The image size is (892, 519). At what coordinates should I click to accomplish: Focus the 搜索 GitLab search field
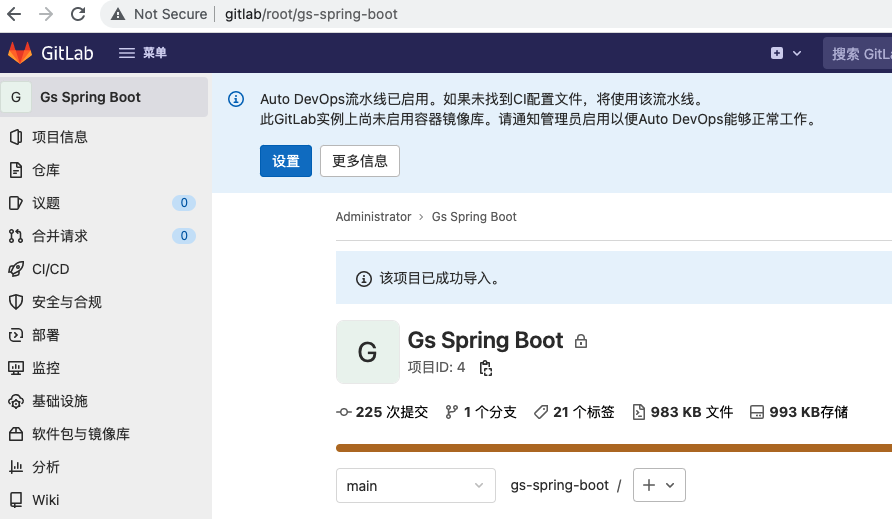click(857, 53)
